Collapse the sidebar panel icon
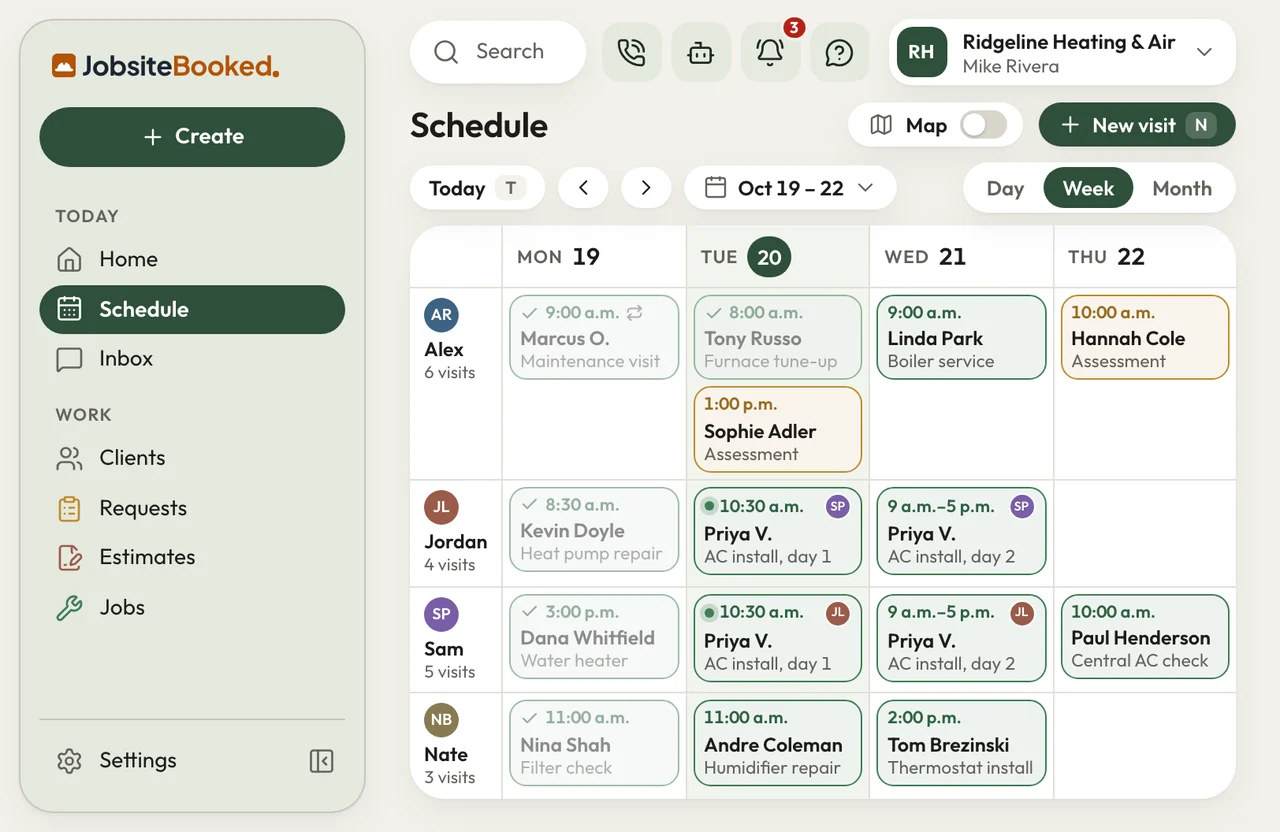1280x832 pixels. tap(321, 761)
